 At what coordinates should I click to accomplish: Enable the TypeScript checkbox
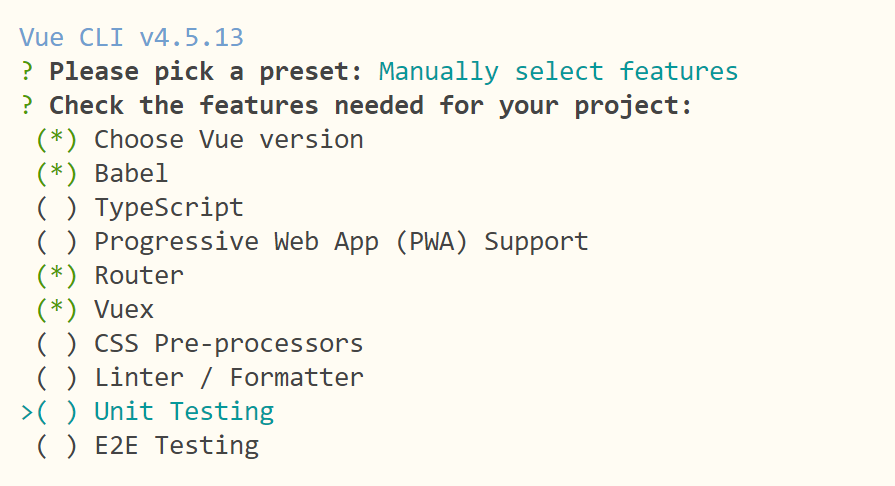pos(56,208)
